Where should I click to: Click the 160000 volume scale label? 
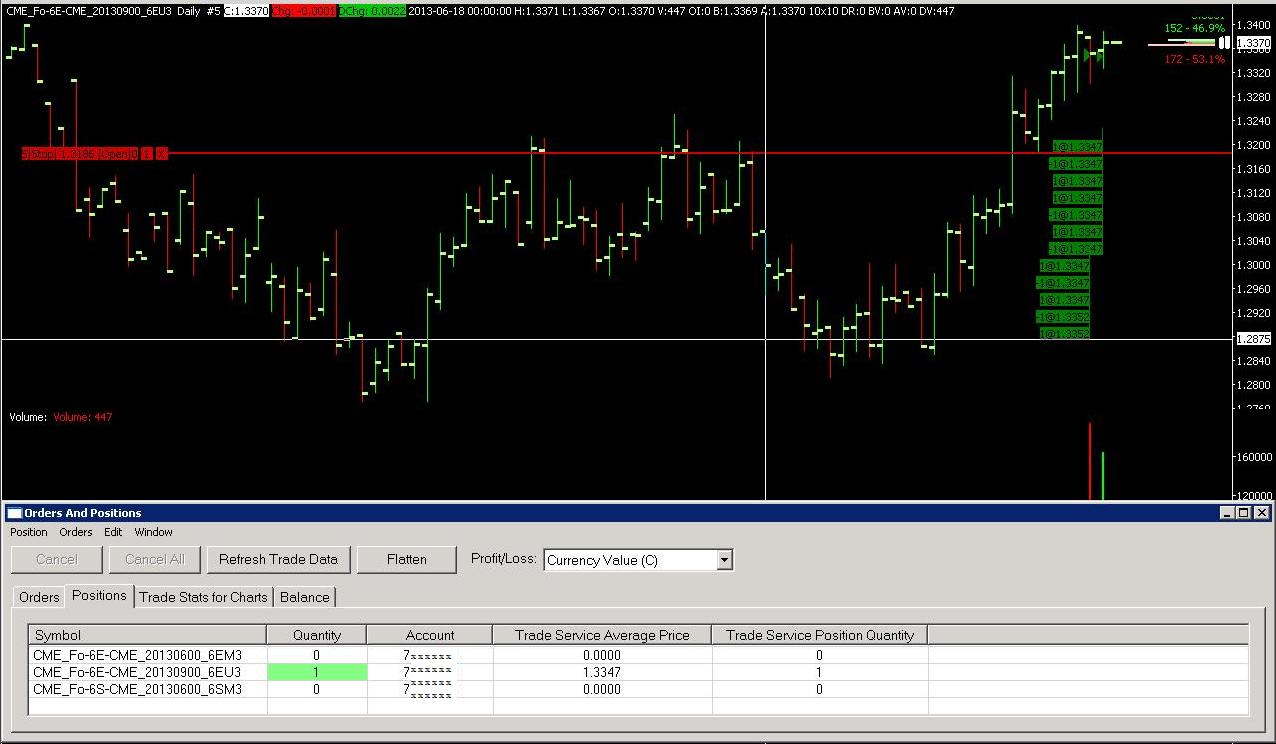1255,457
